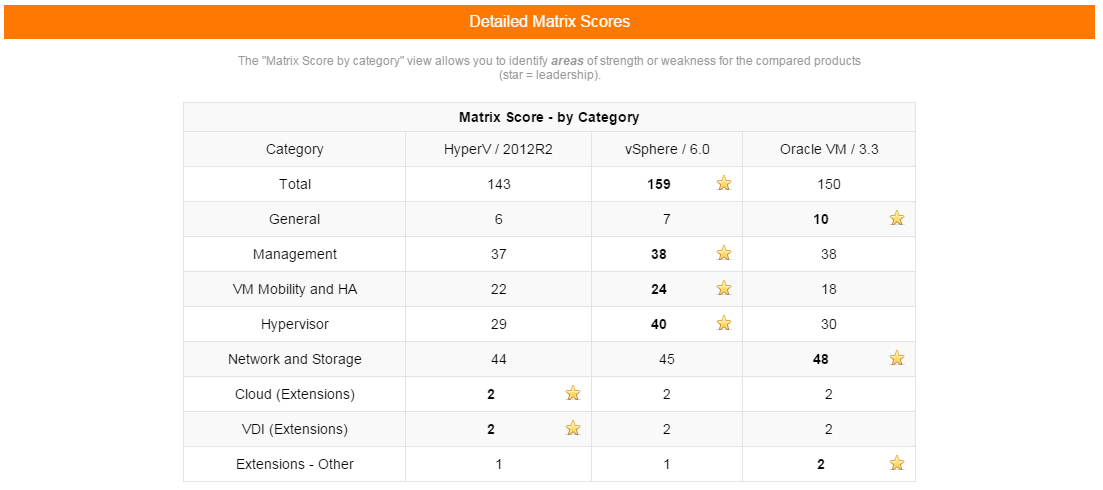Click the VM Mobility and HA label
The image size is (1103, 490).
pos(295,289)
